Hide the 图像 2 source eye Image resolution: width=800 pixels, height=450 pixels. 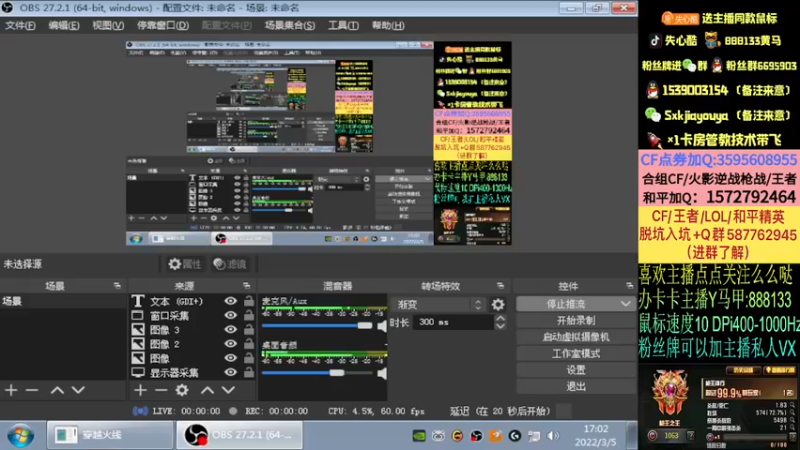pyautogui.click(x=231, y=344)
